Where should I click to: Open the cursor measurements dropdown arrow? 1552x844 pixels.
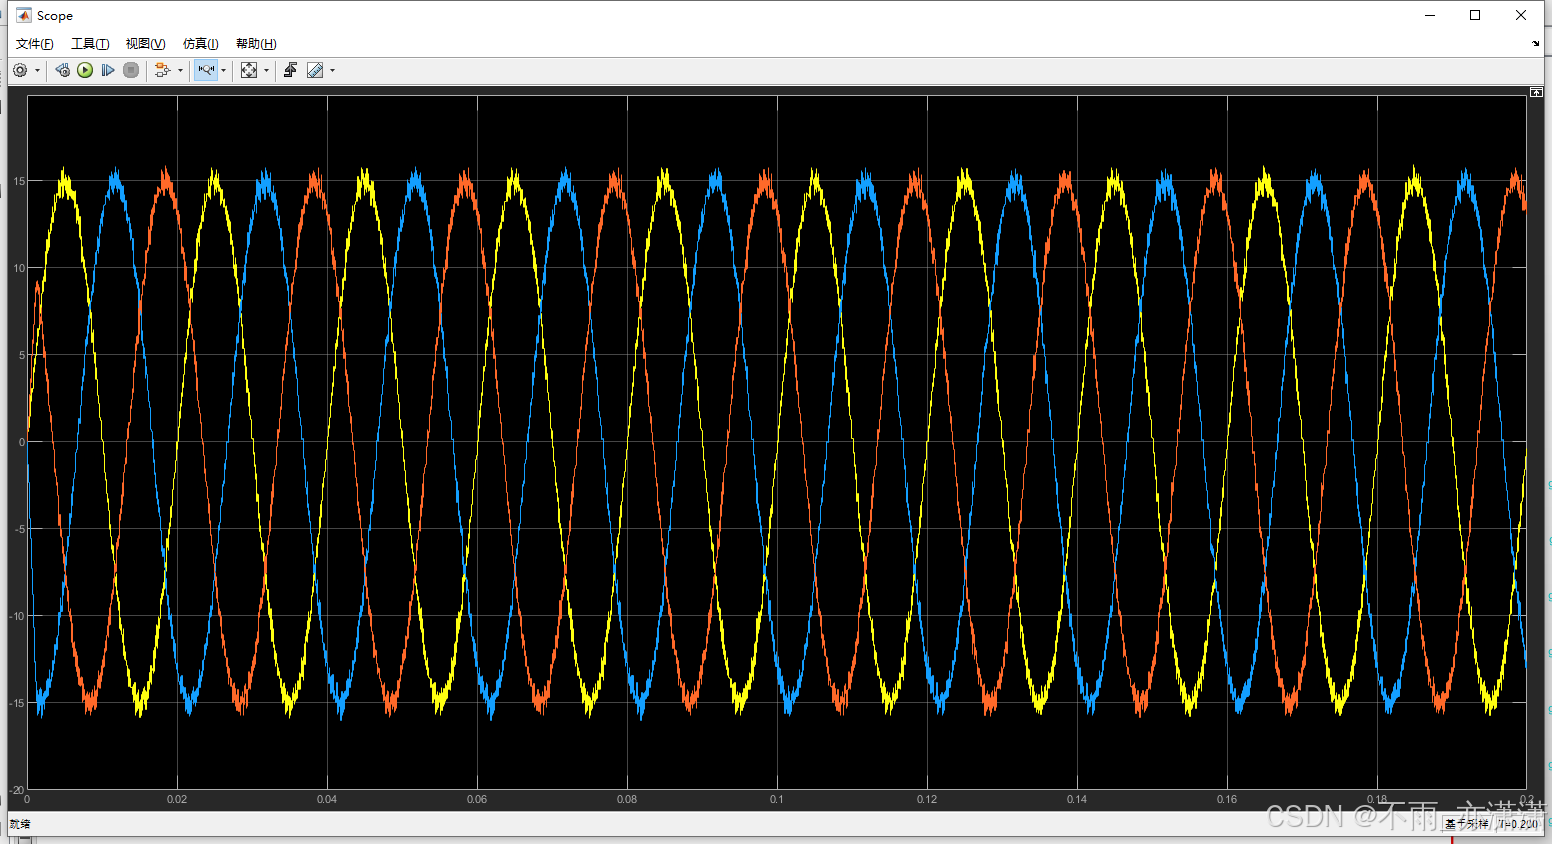332,70
